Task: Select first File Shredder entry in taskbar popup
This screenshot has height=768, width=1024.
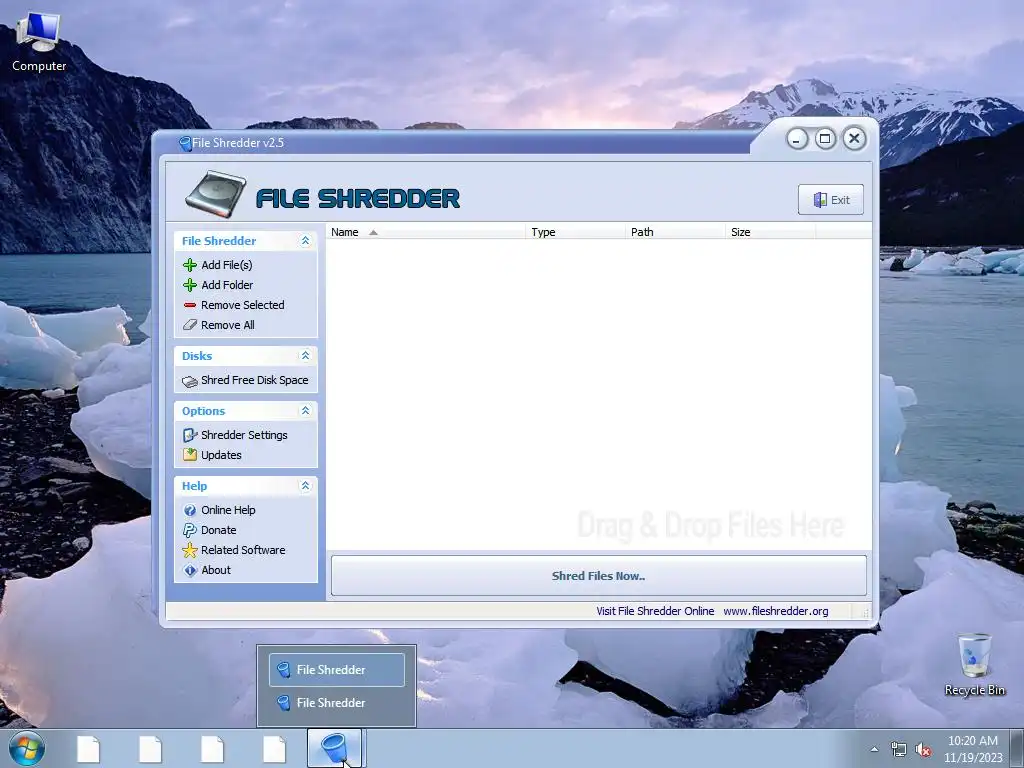Action: [x=336, y=670]
